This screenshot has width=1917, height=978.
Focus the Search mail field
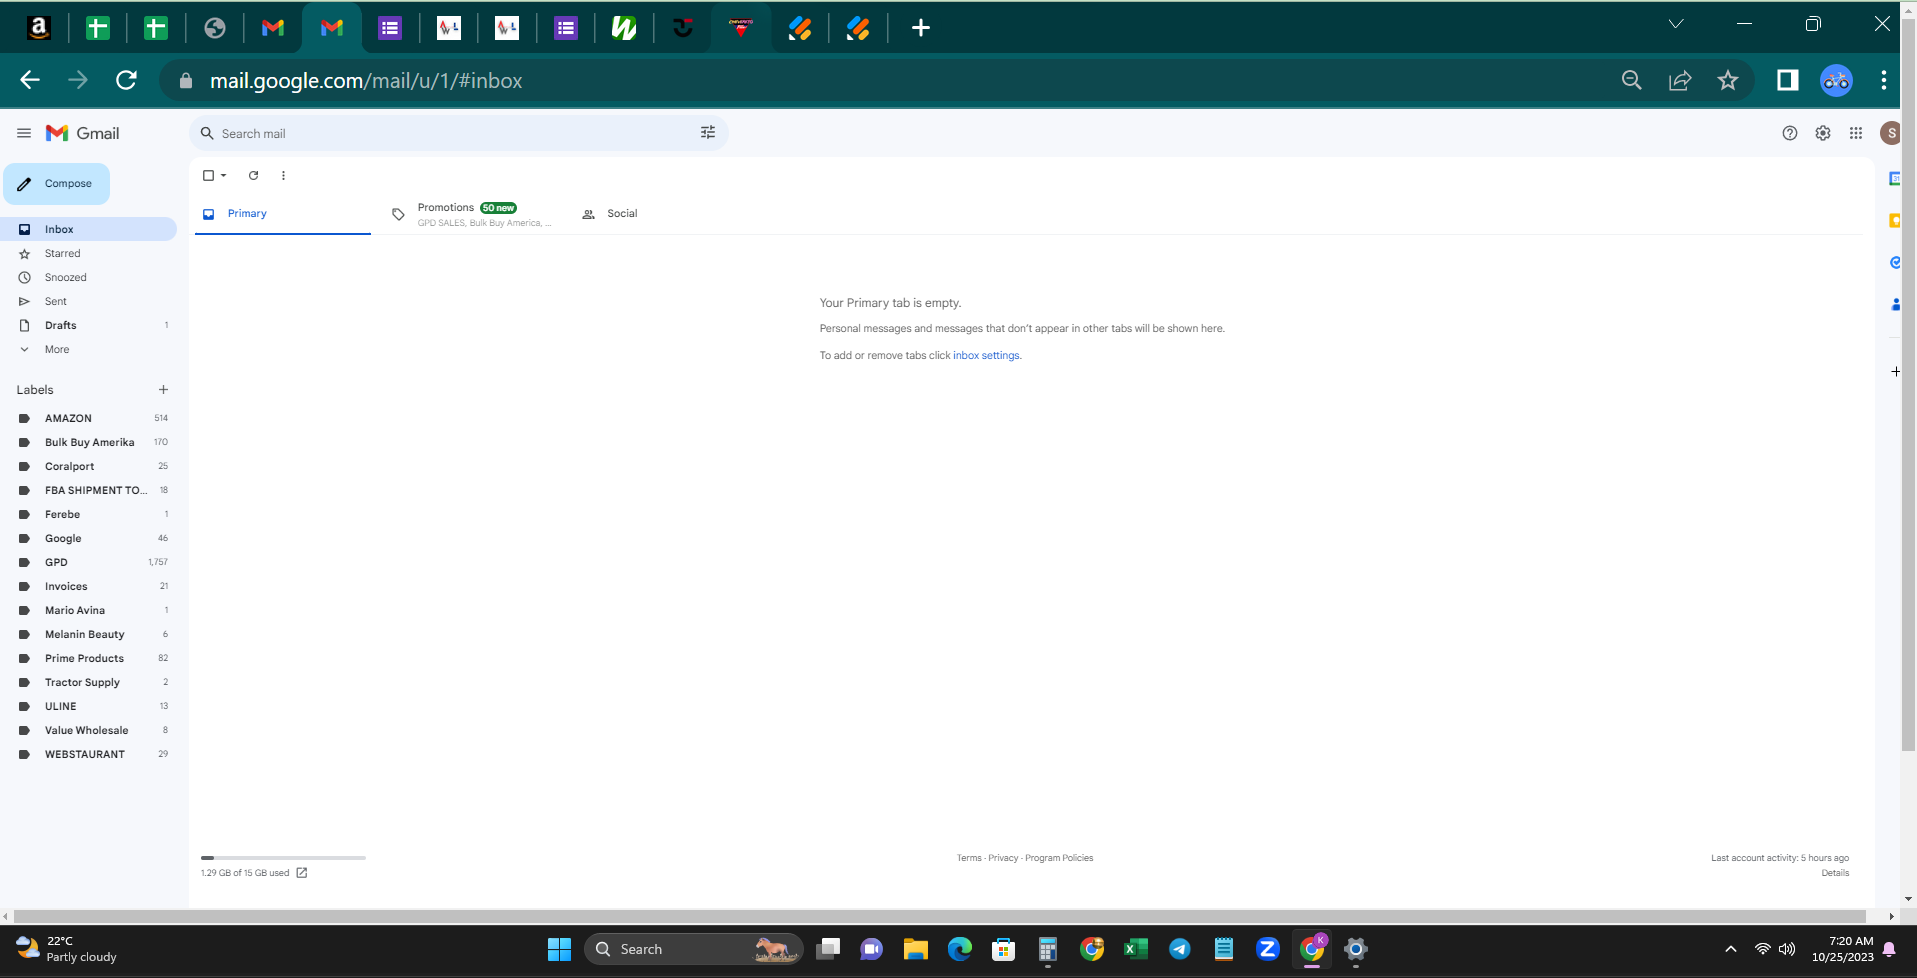click(x=459, y=133)
